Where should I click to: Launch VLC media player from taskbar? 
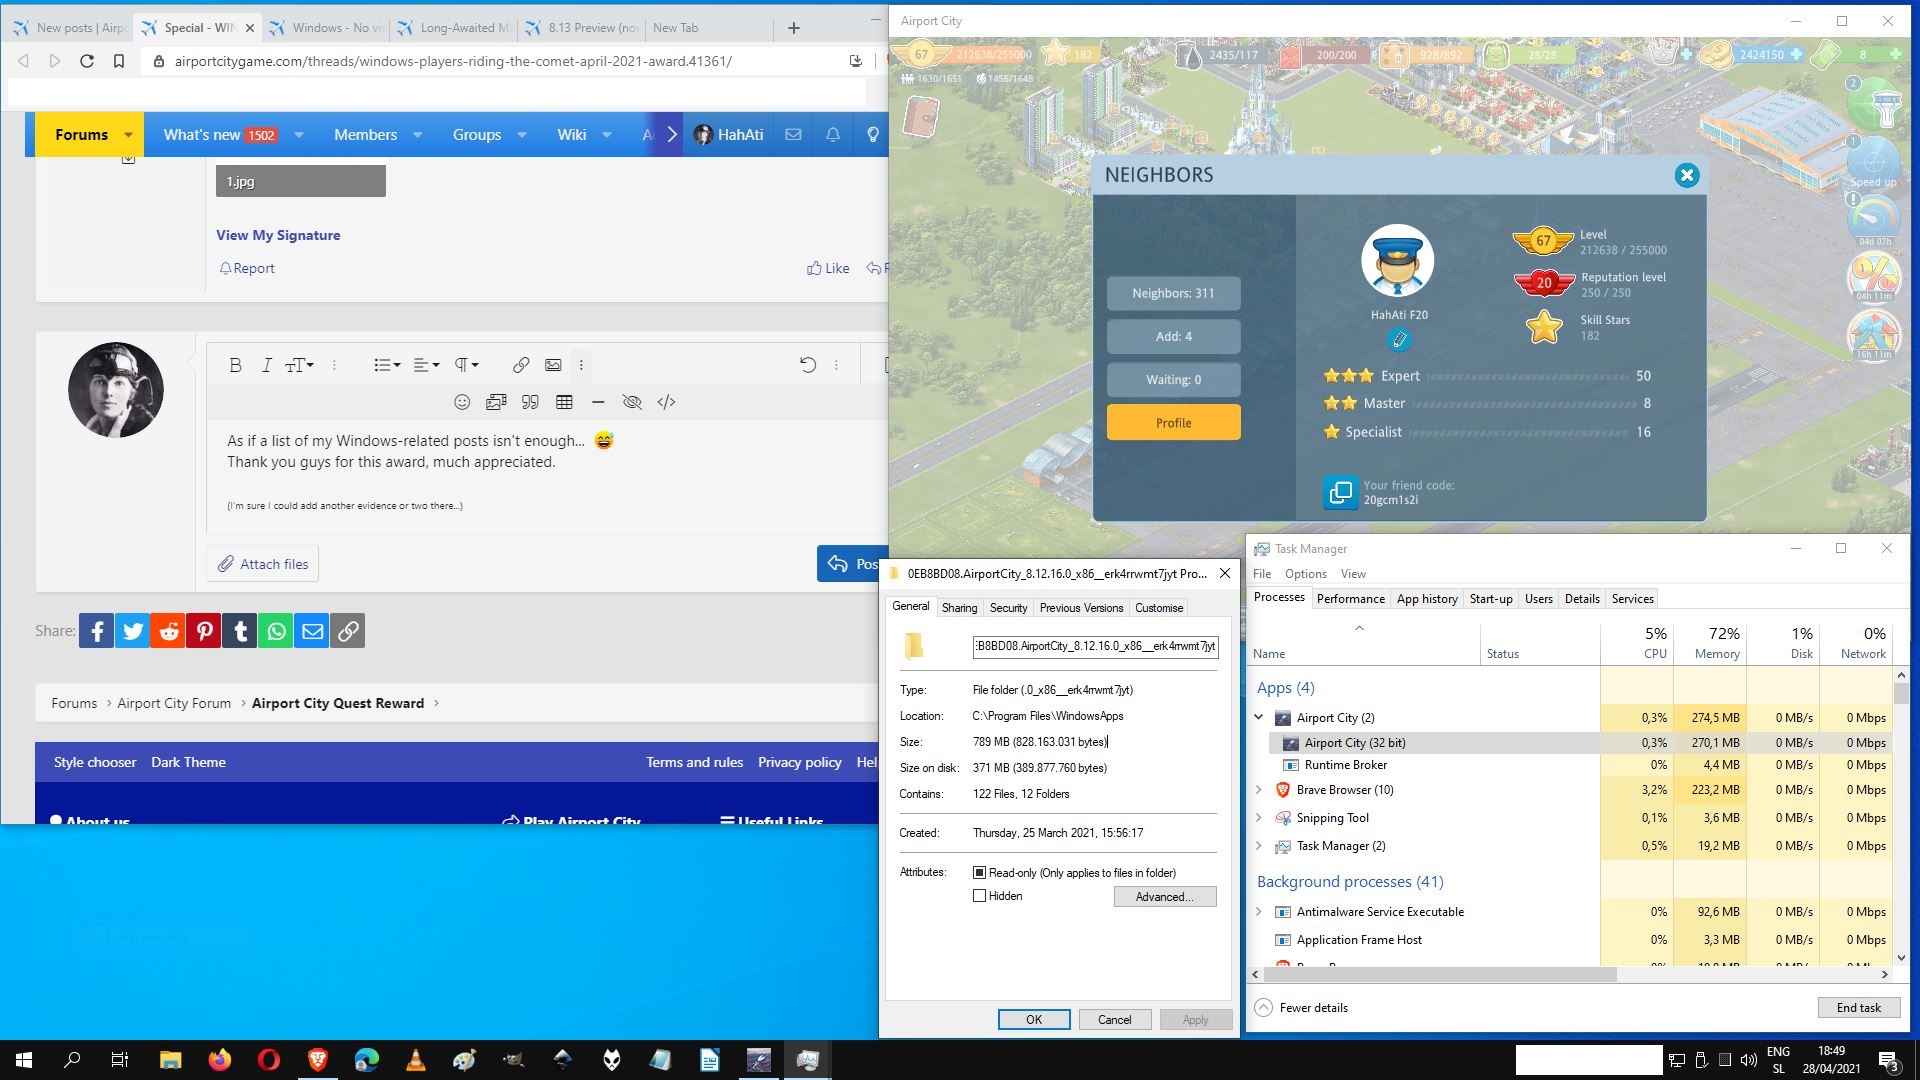click(416, 1060)
